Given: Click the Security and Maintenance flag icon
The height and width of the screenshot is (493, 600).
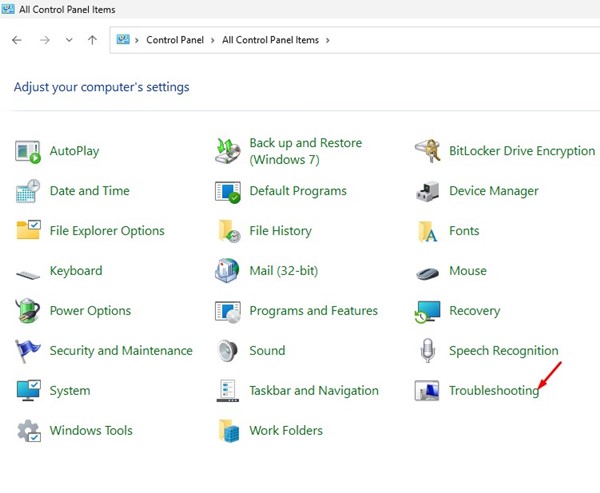Looking at the screenshot, I should [x=28, y=351].
